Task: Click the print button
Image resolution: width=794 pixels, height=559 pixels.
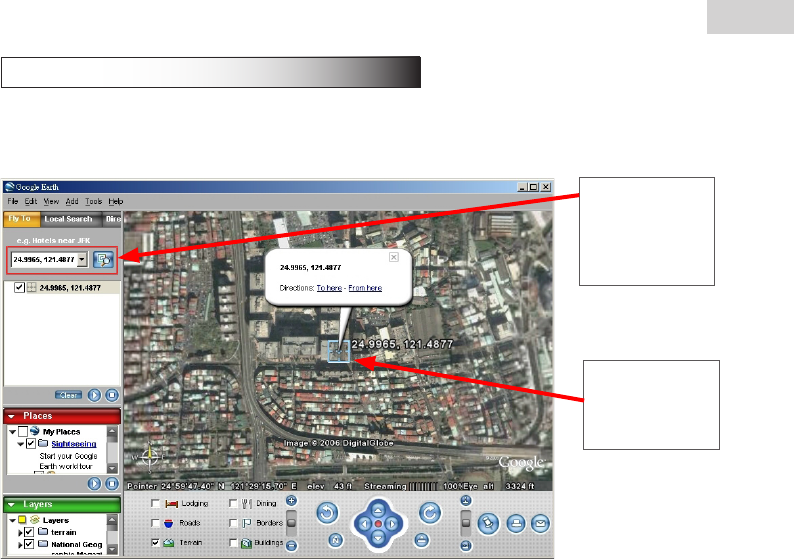Action: [x=516, y=523]
